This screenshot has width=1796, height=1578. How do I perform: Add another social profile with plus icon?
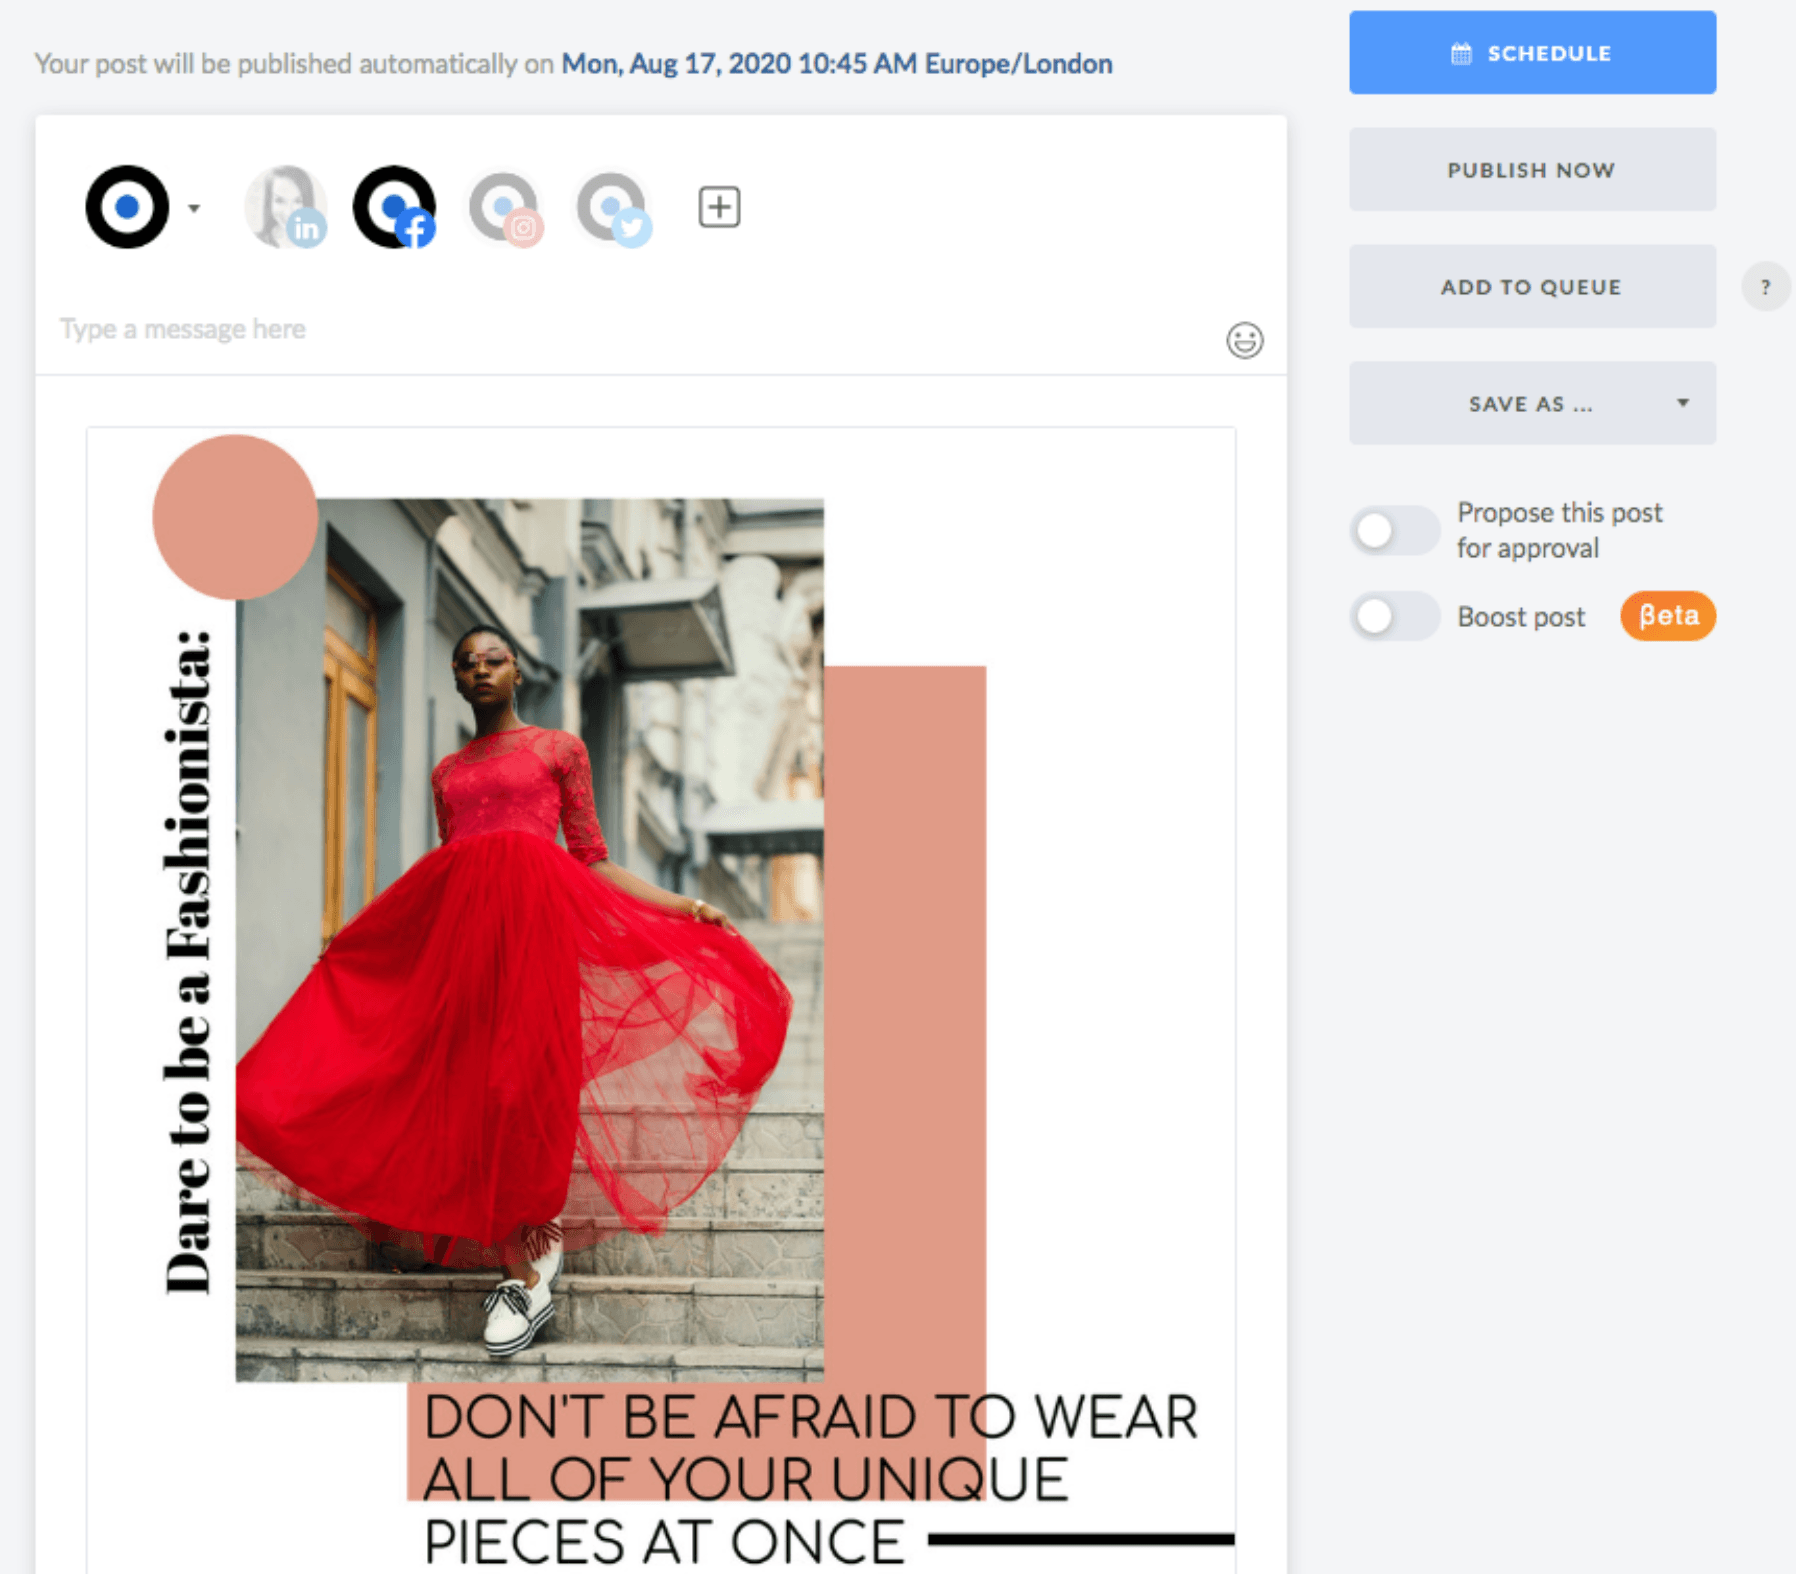tap(718, 207)
